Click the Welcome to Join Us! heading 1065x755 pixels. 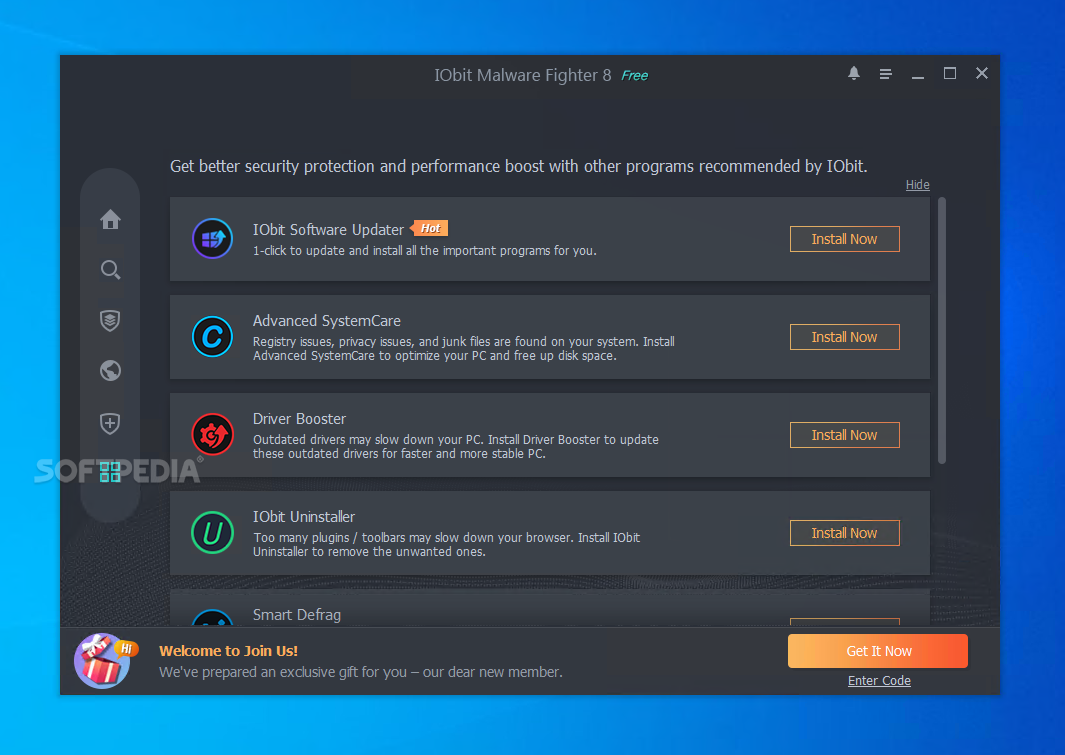pyautogui.click(x=228, y=651)
